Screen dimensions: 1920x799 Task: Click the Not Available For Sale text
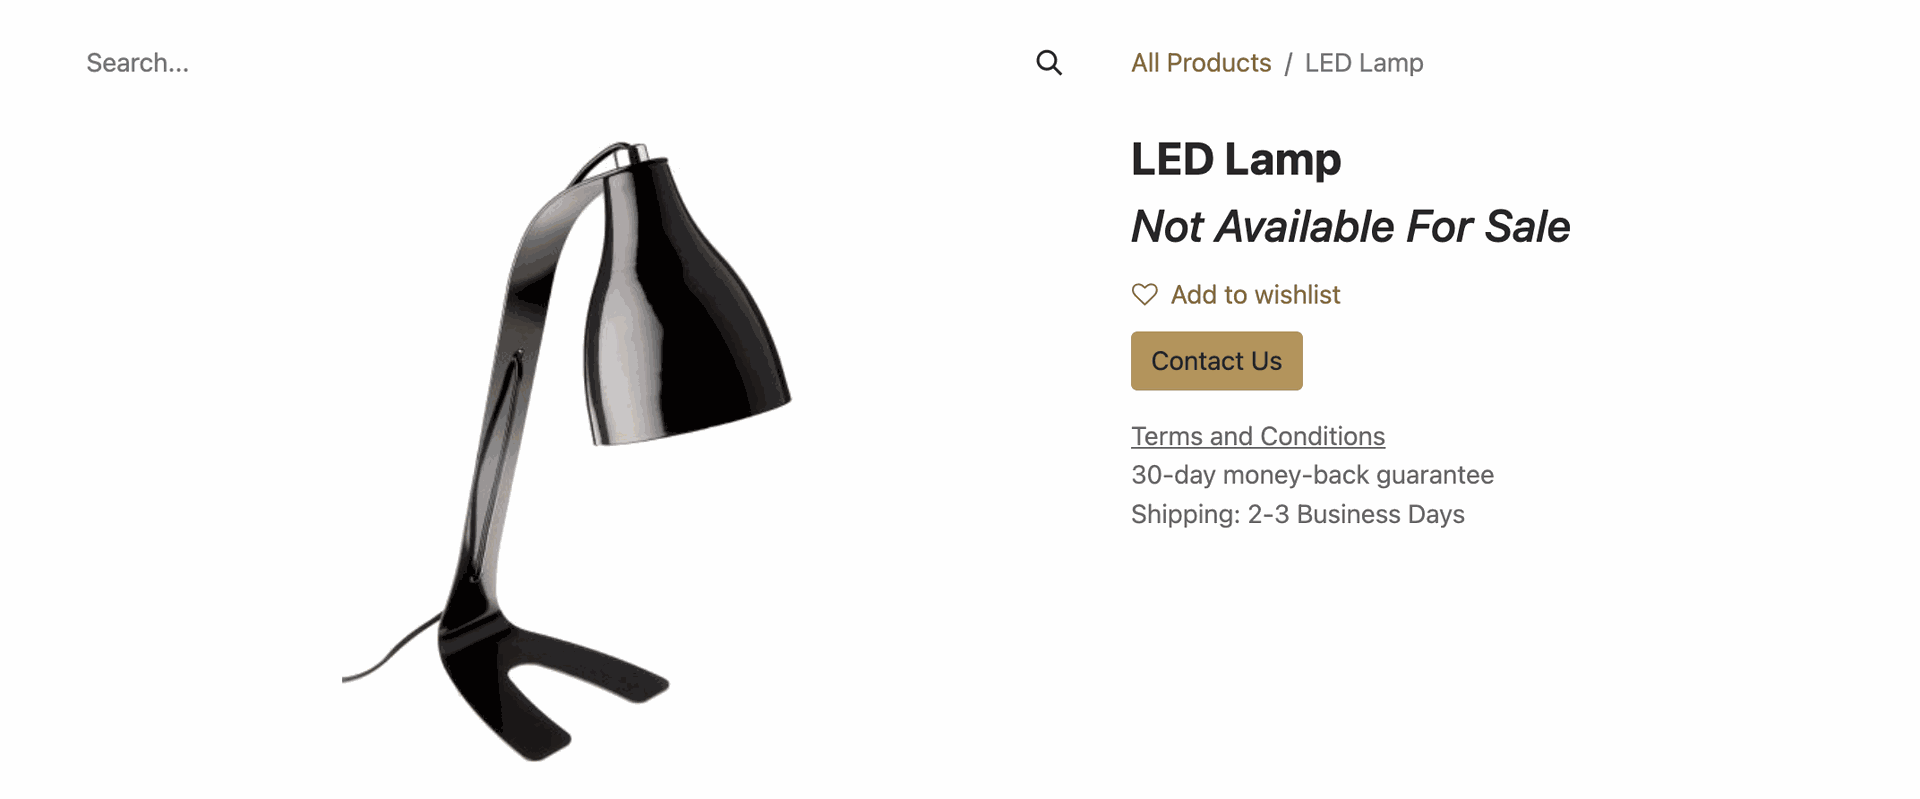coord(1349,226)
